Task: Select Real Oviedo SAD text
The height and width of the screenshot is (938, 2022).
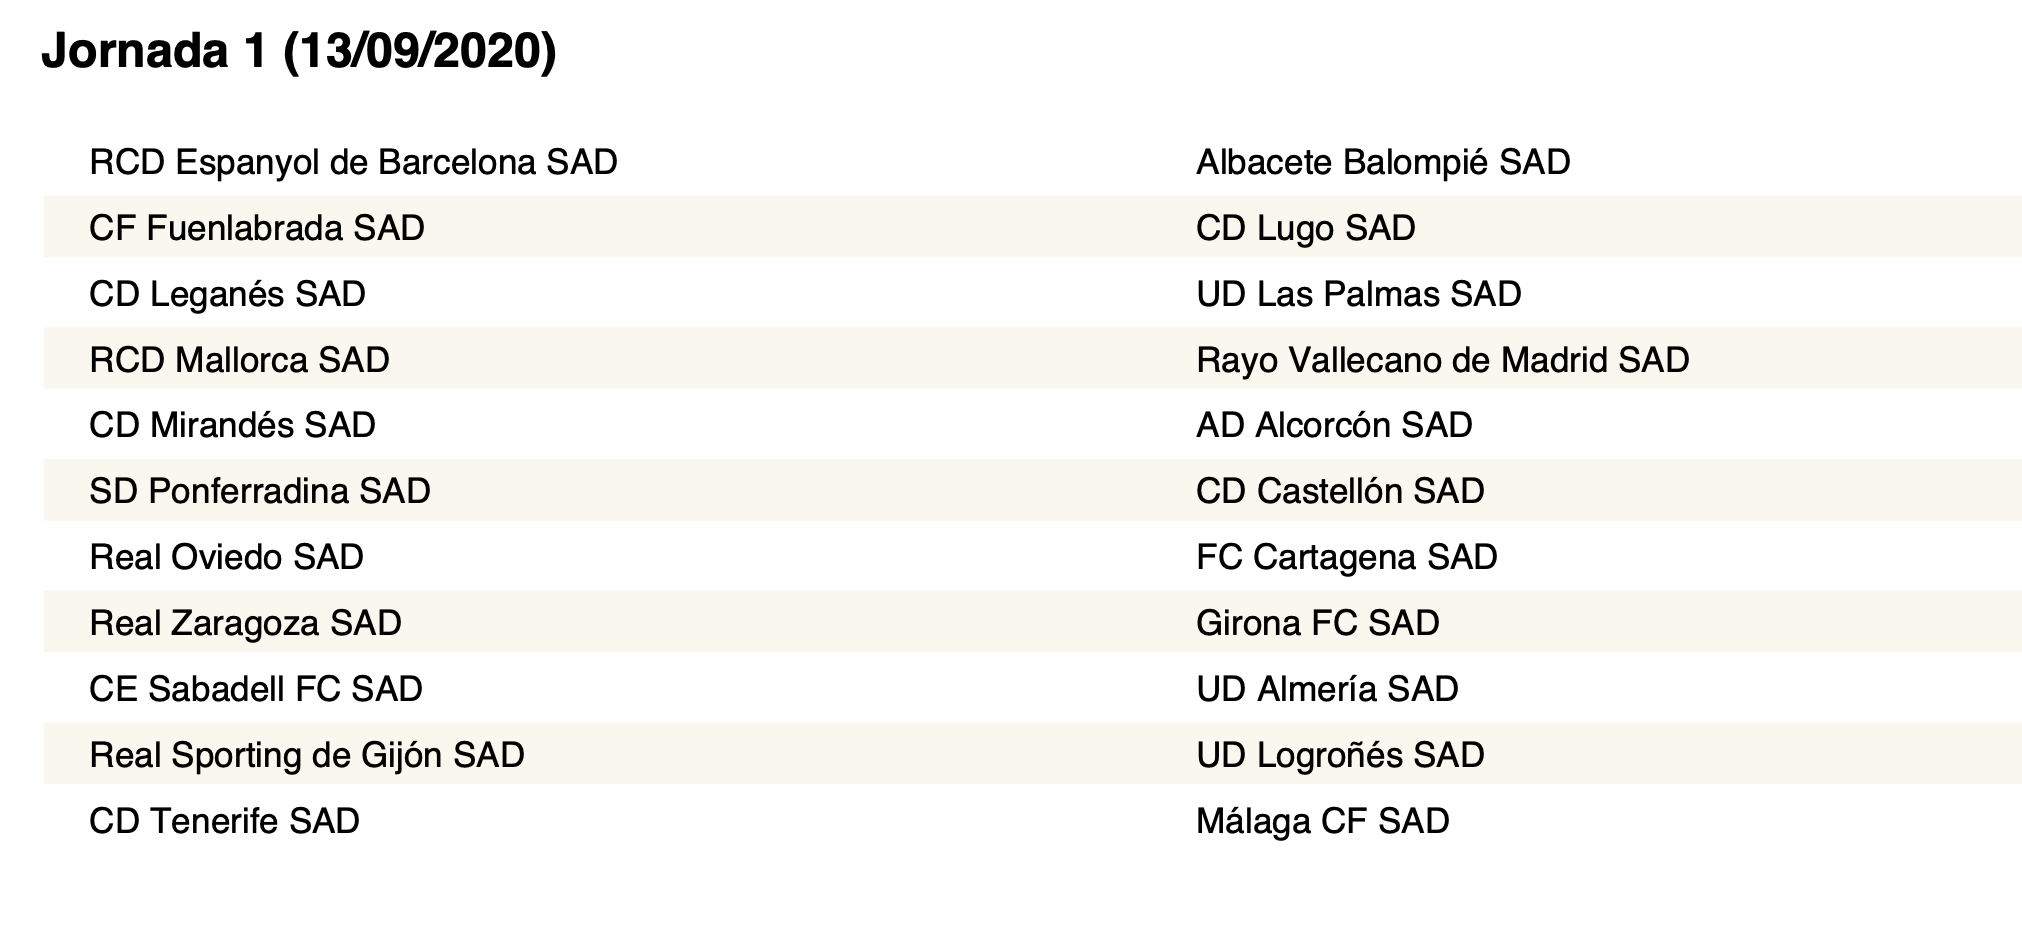Action: pyautogui.click(x=226, y=557)
